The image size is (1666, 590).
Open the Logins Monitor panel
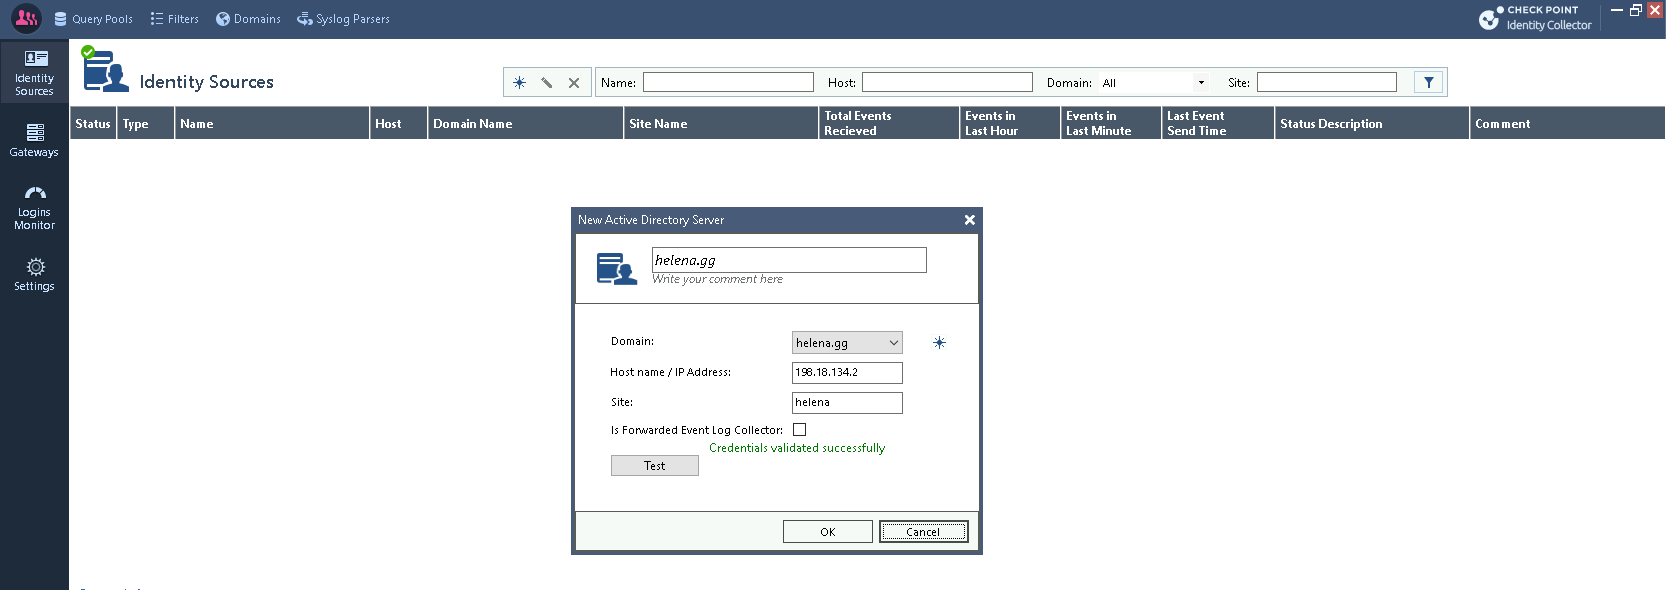pyautogui.click(x=34, y=208)
